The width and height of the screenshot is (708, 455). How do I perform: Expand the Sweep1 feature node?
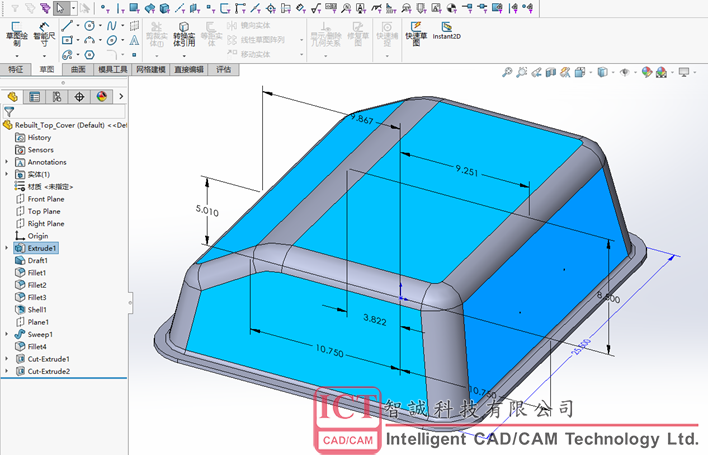click(6, 334)
